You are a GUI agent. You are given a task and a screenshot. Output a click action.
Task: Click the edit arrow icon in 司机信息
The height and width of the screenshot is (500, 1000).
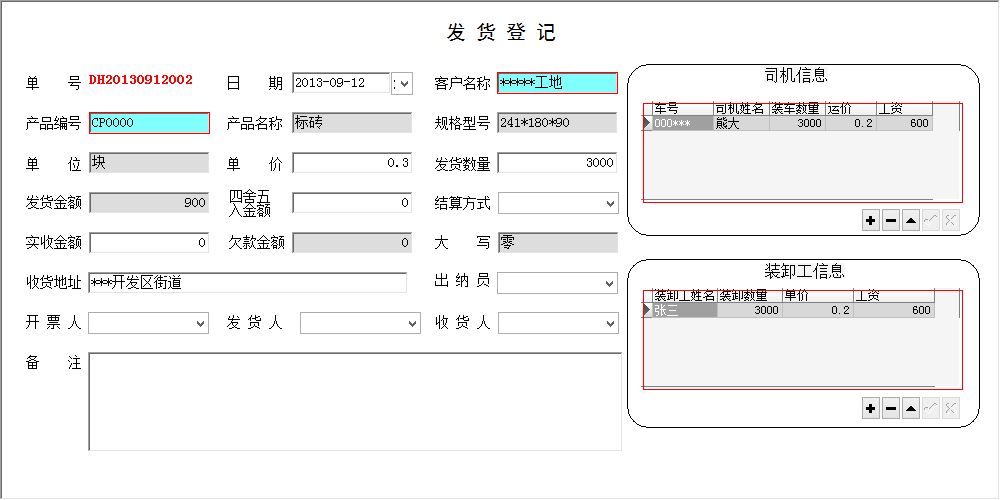click(x=911, y=221)
